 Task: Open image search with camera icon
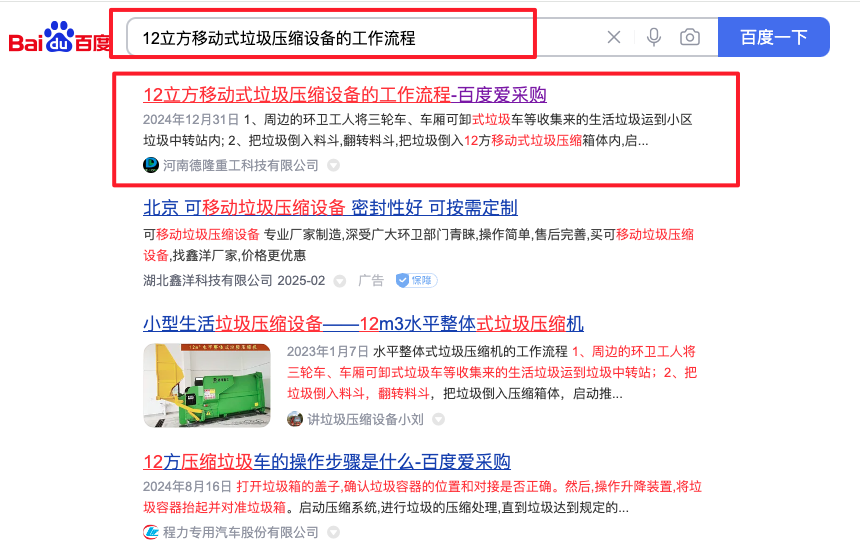689,37
